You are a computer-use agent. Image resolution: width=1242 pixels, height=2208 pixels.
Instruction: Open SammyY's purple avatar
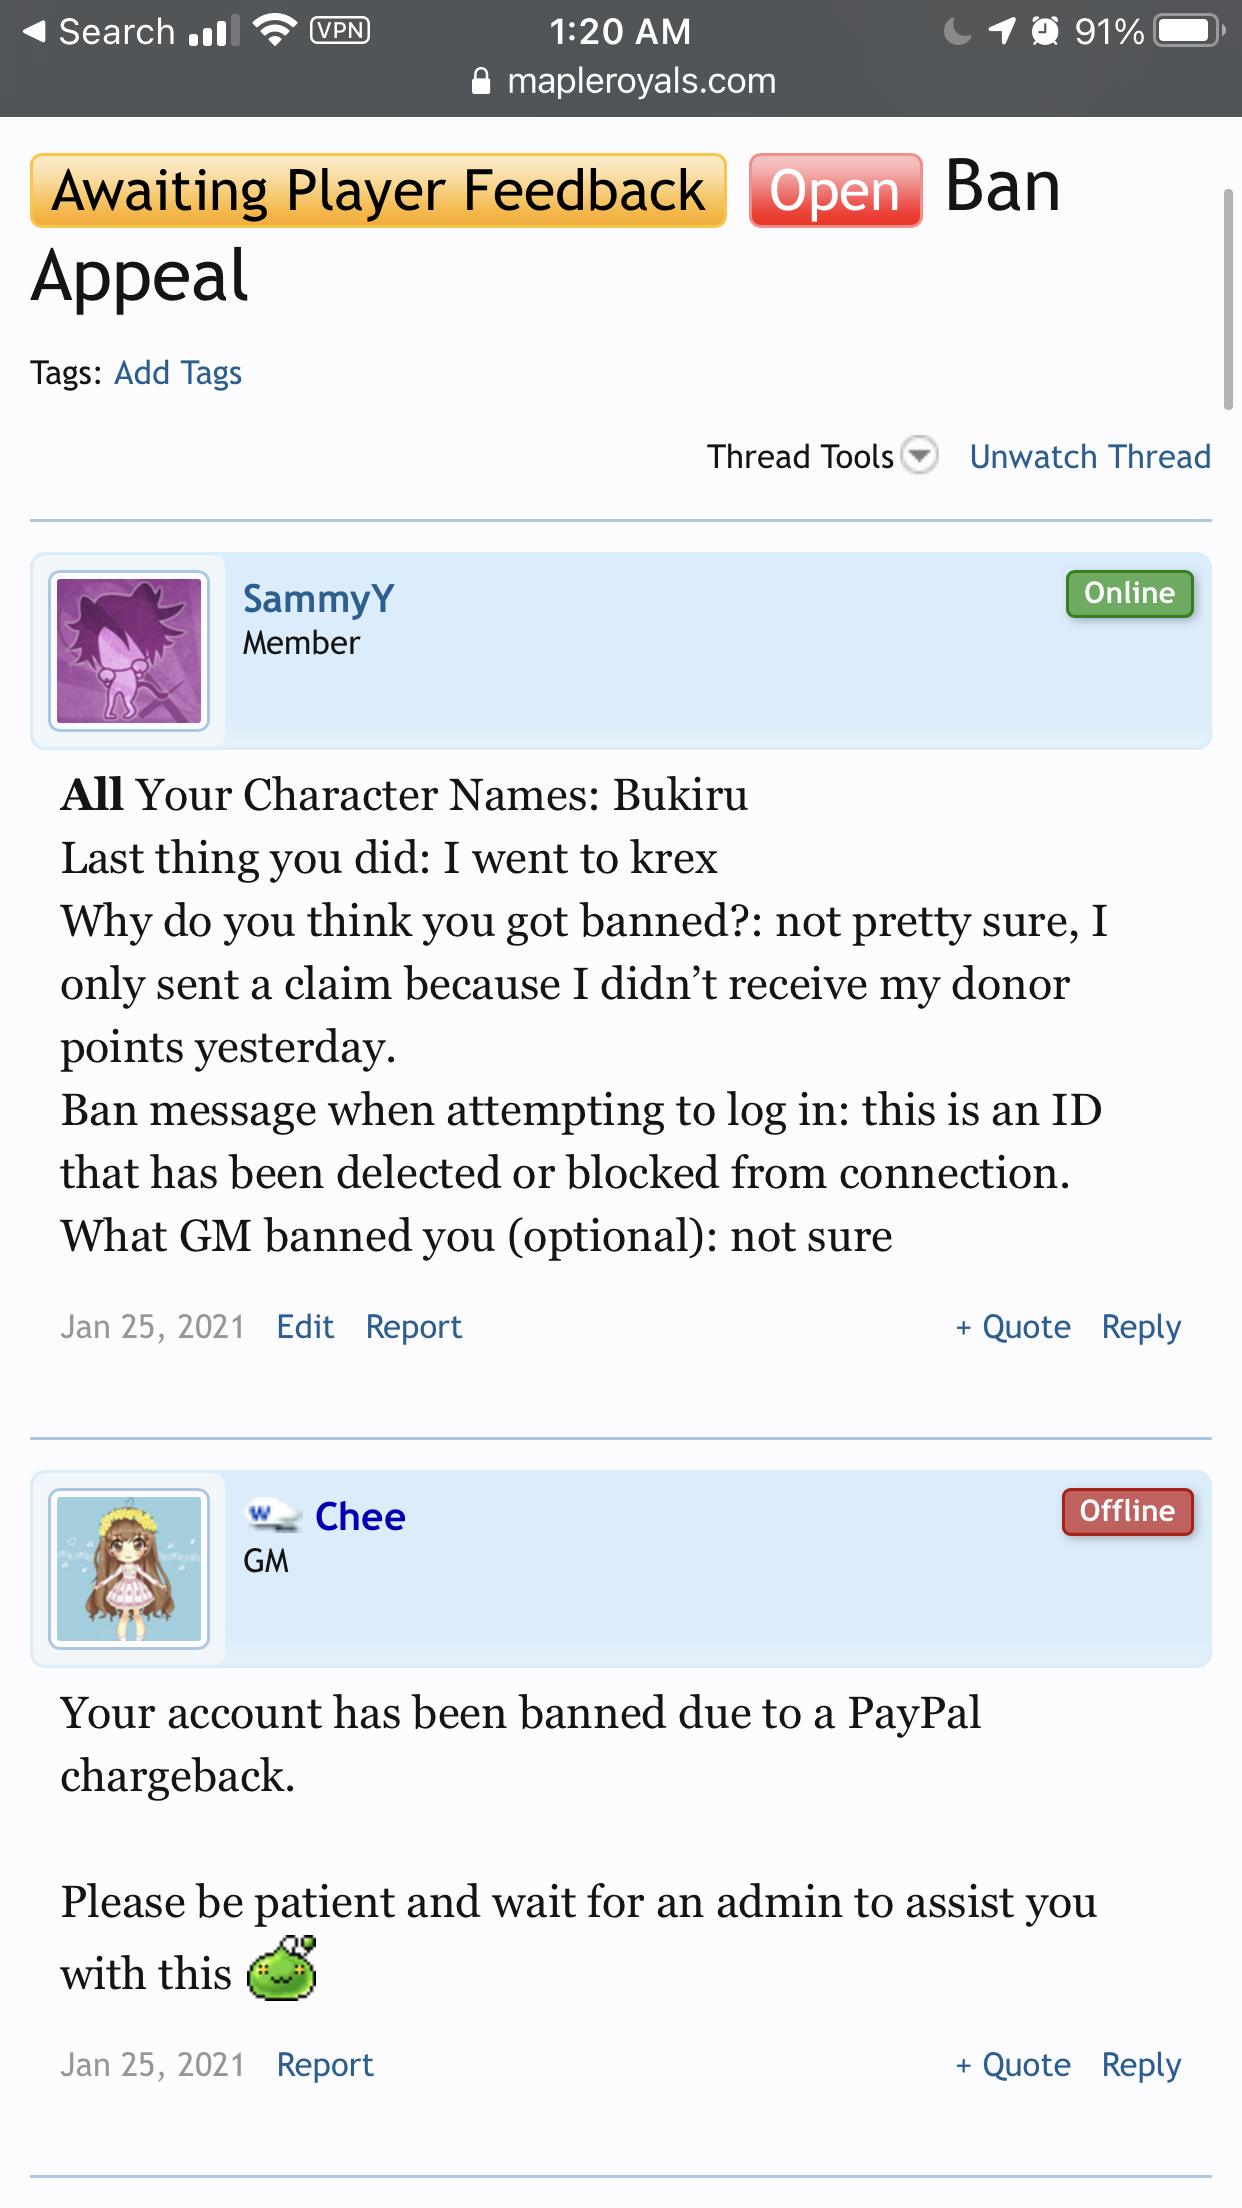[129, 651]
